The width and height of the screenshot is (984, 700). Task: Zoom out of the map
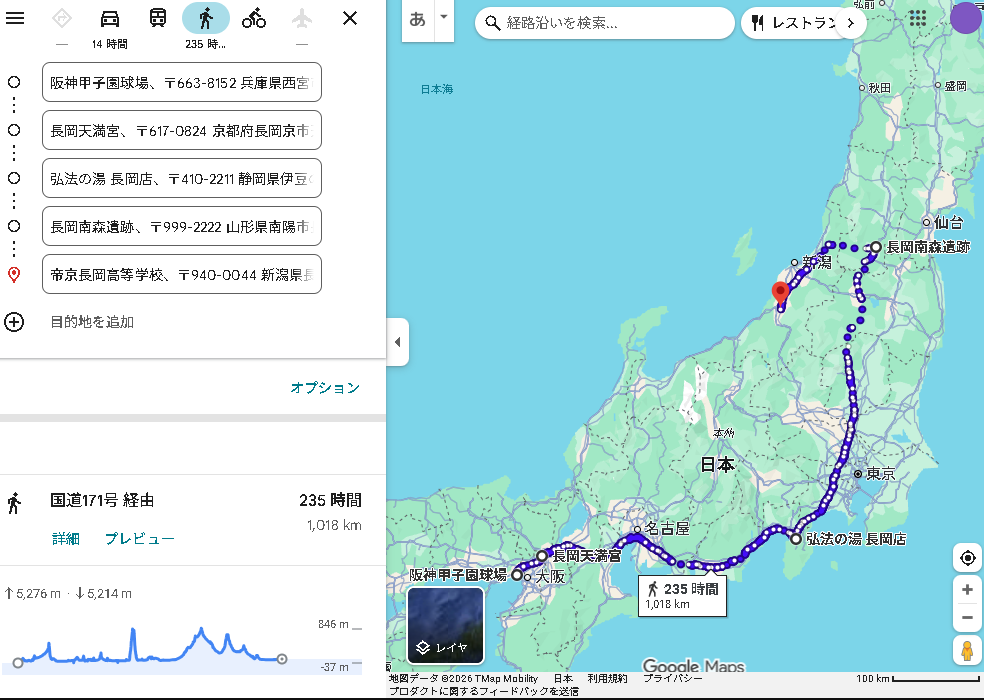pos(967,617)
